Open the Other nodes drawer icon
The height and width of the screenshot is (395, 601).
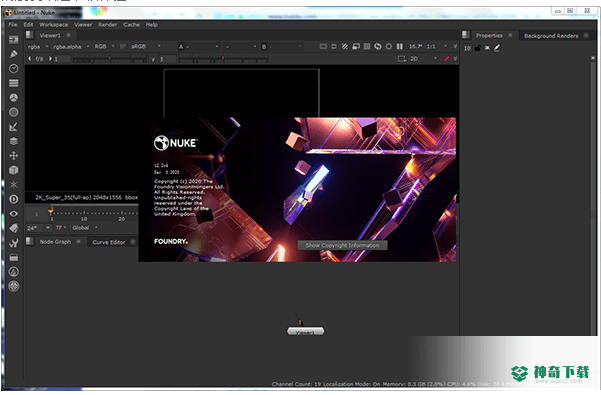14,257
